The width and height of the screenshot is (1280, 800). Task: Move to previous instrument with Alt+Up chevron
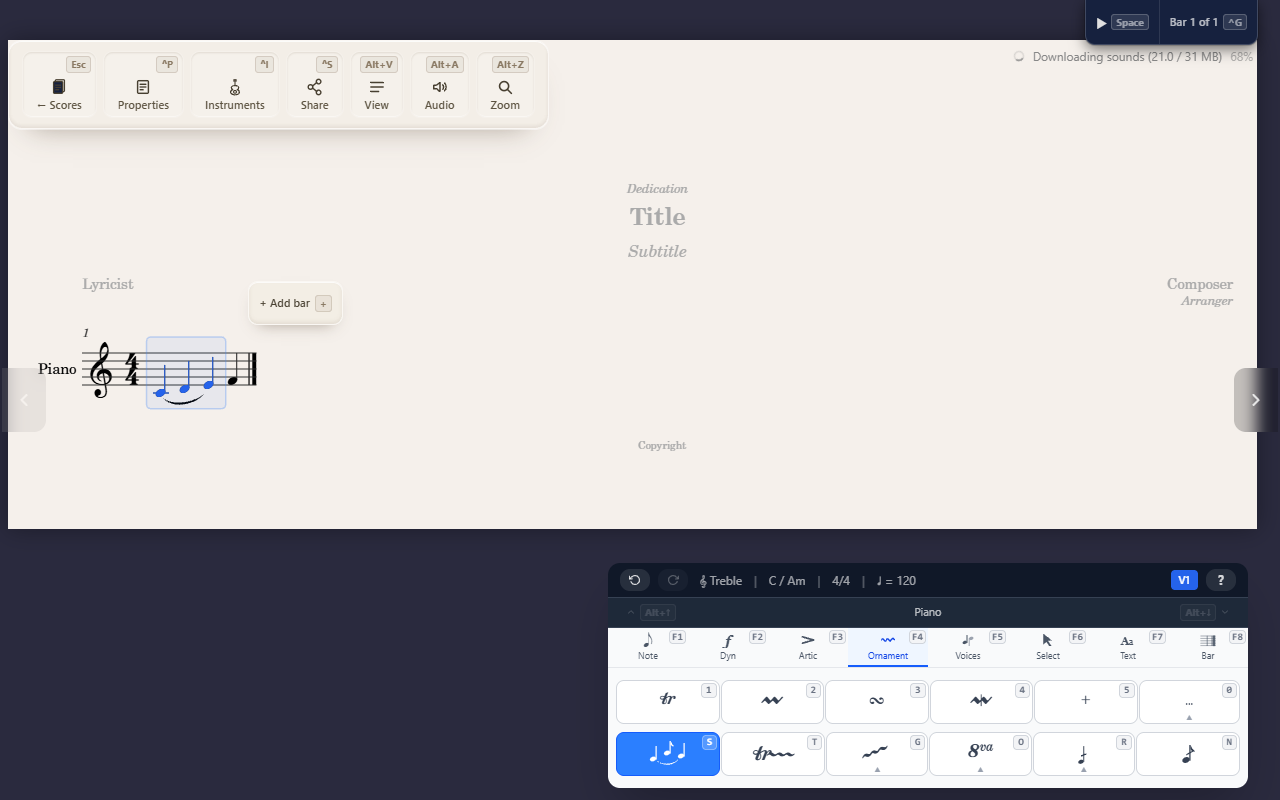tap(650, 612)
